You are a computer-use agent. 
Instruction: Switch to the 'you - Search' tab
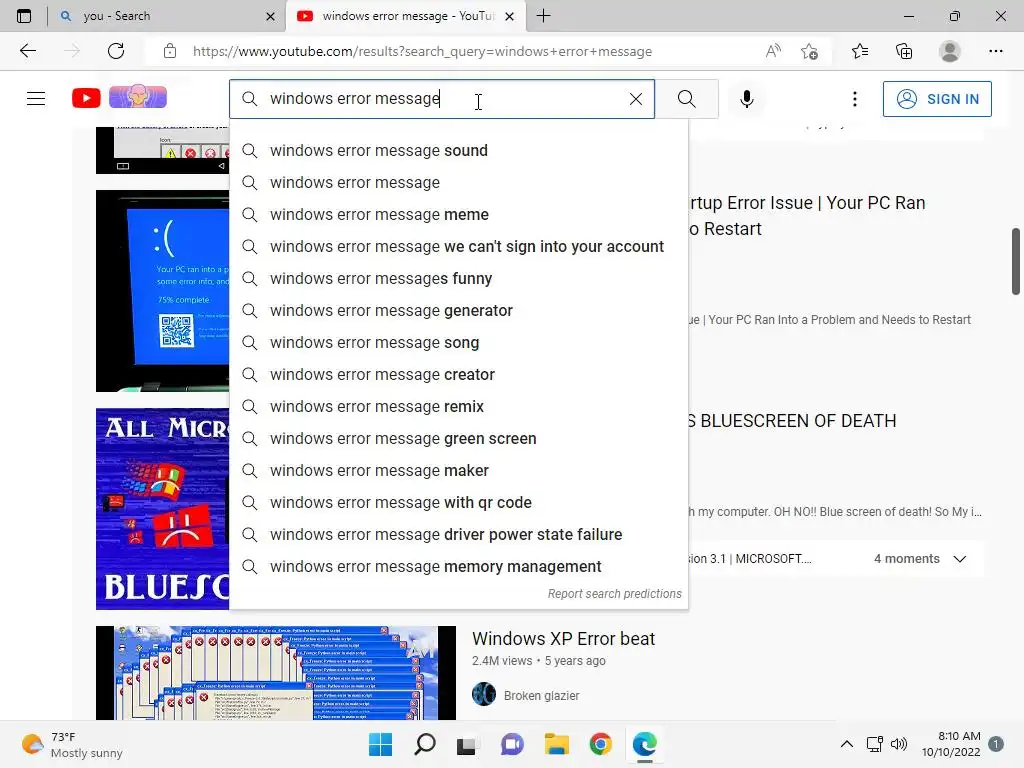click(168, 16)
